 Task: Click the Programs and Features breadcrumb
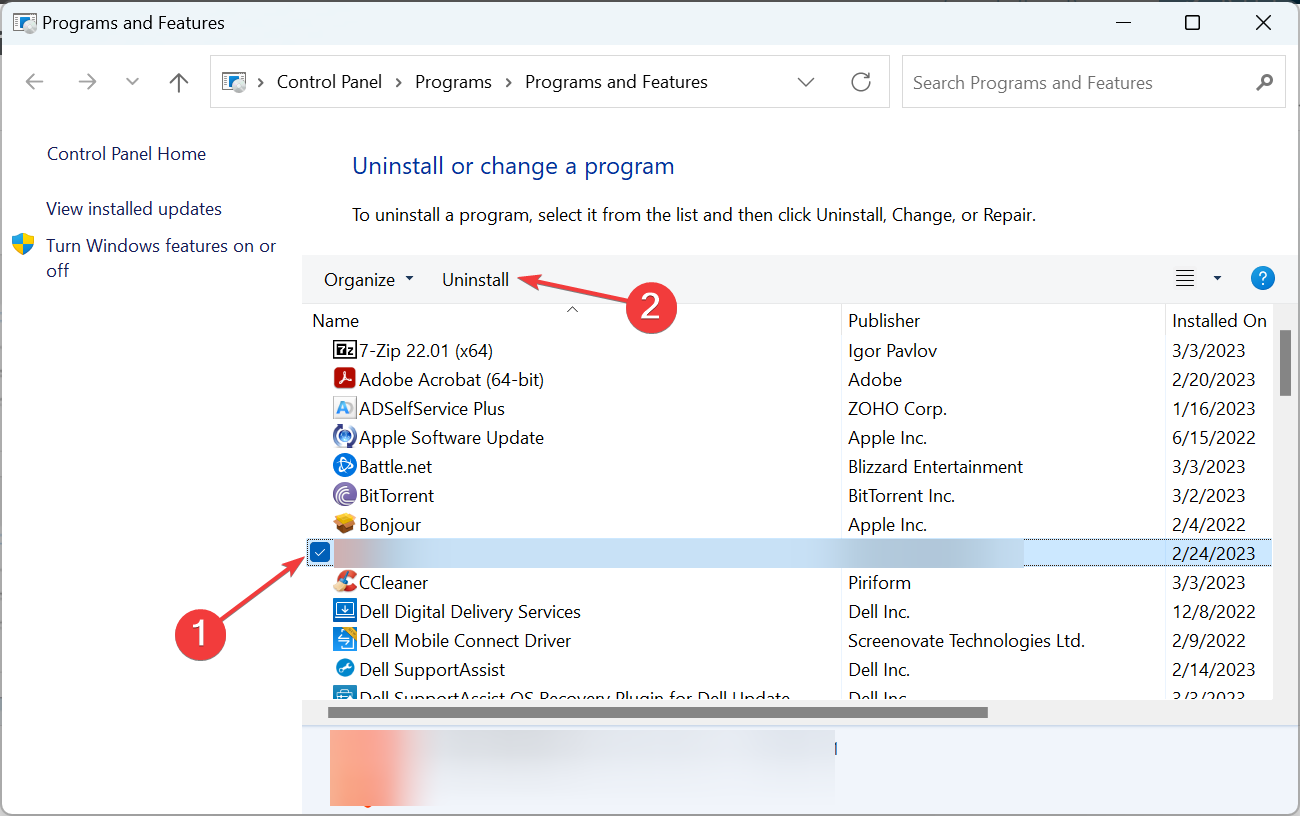[616, 82]
